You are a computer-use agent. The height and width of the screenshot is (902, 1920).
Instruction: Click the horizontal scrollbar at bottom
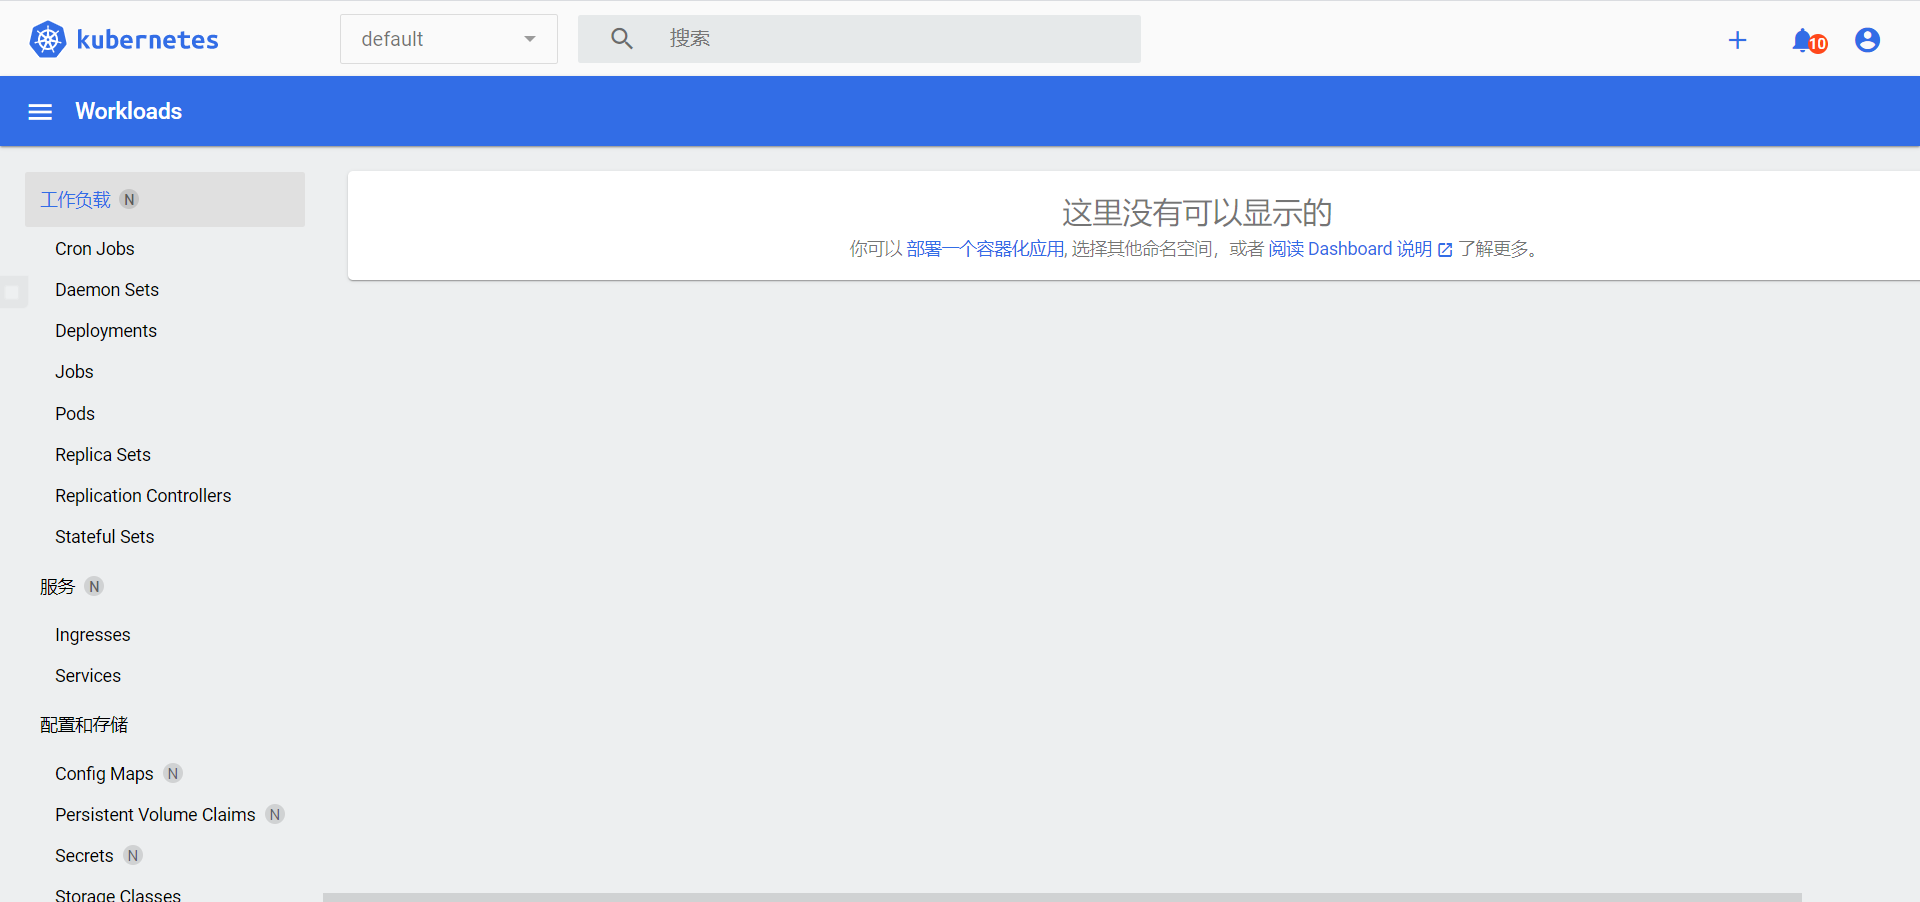pyautogui.click(x=1062, y=897)
